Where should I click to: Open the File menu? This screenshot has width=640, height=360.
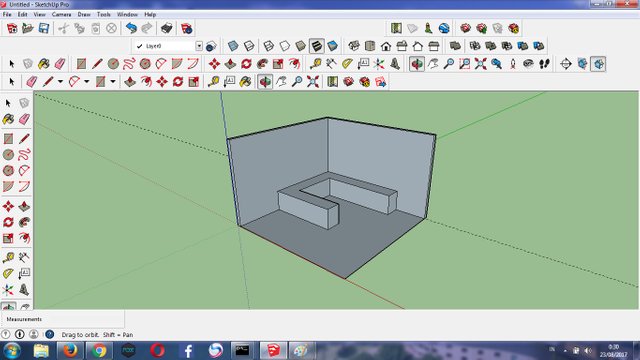point(7,14)
